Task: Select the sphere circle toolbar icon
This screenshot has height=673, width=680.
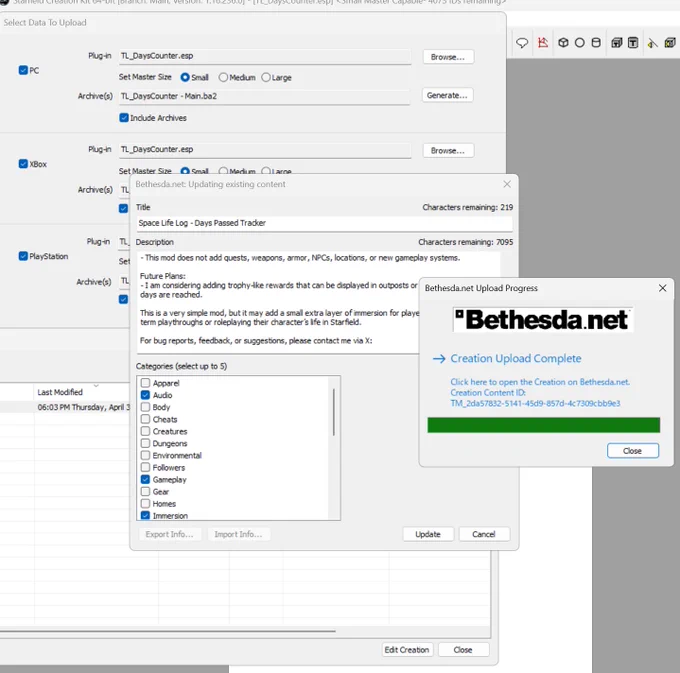Action: point(579,42)
